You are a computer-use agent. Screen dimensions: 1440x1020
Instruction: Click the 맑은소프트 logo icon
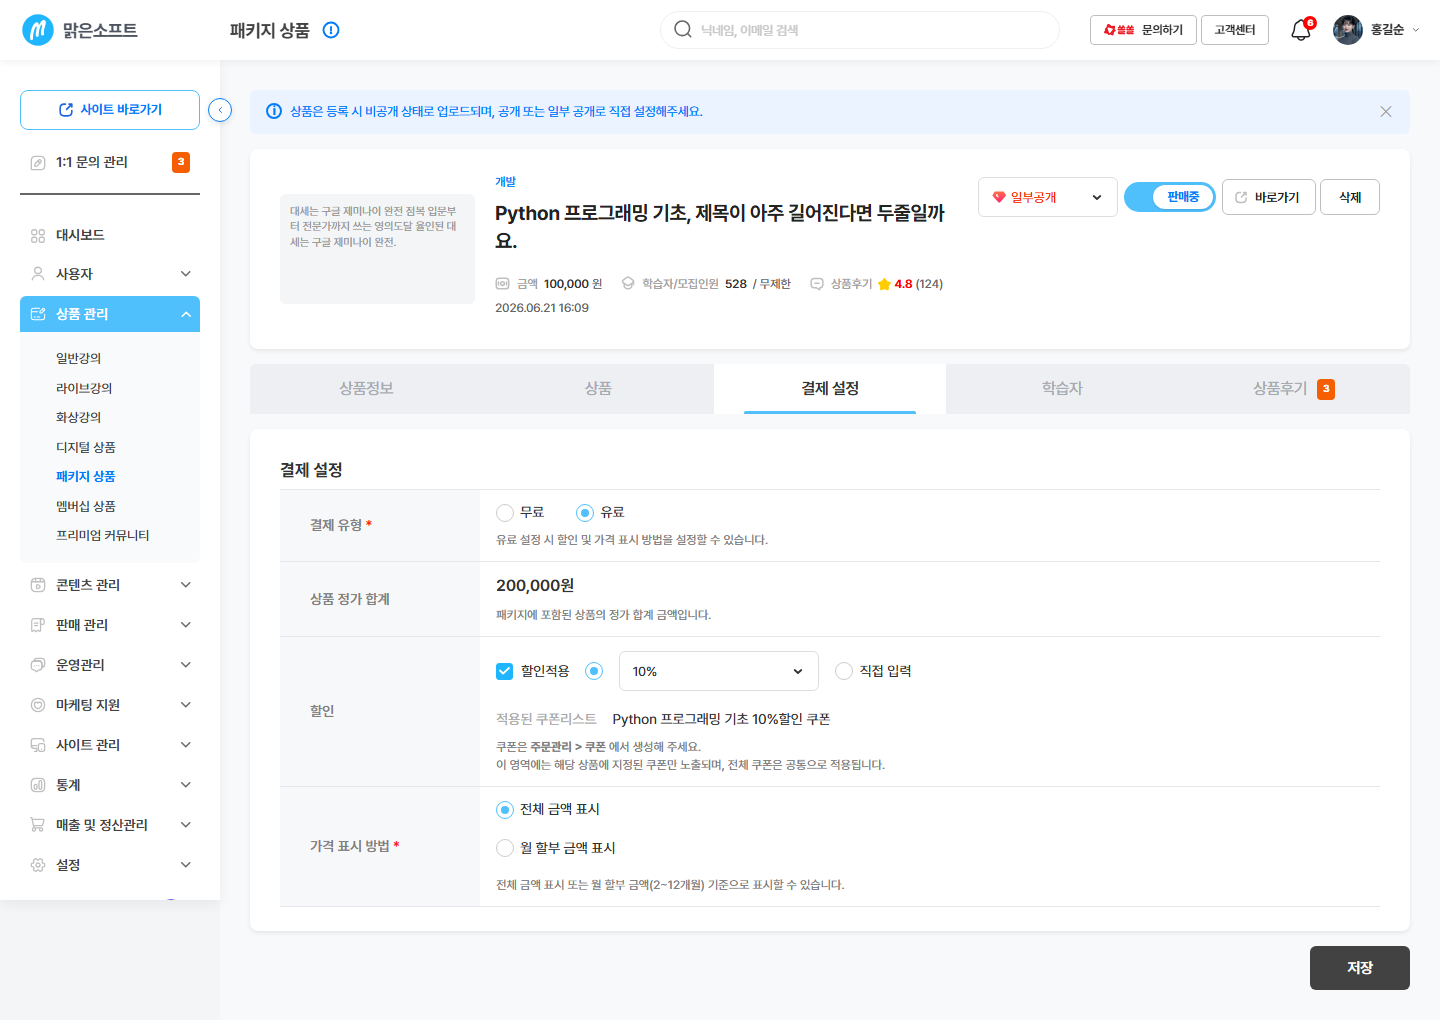tap(38, 30)
